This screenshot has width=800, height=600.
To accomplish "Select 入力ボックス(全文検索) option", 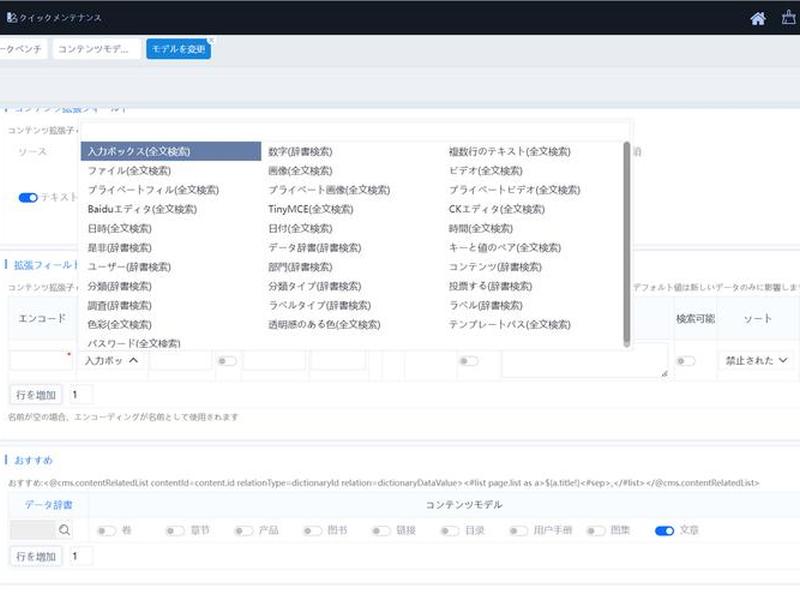I will click(x=171, y=152).
